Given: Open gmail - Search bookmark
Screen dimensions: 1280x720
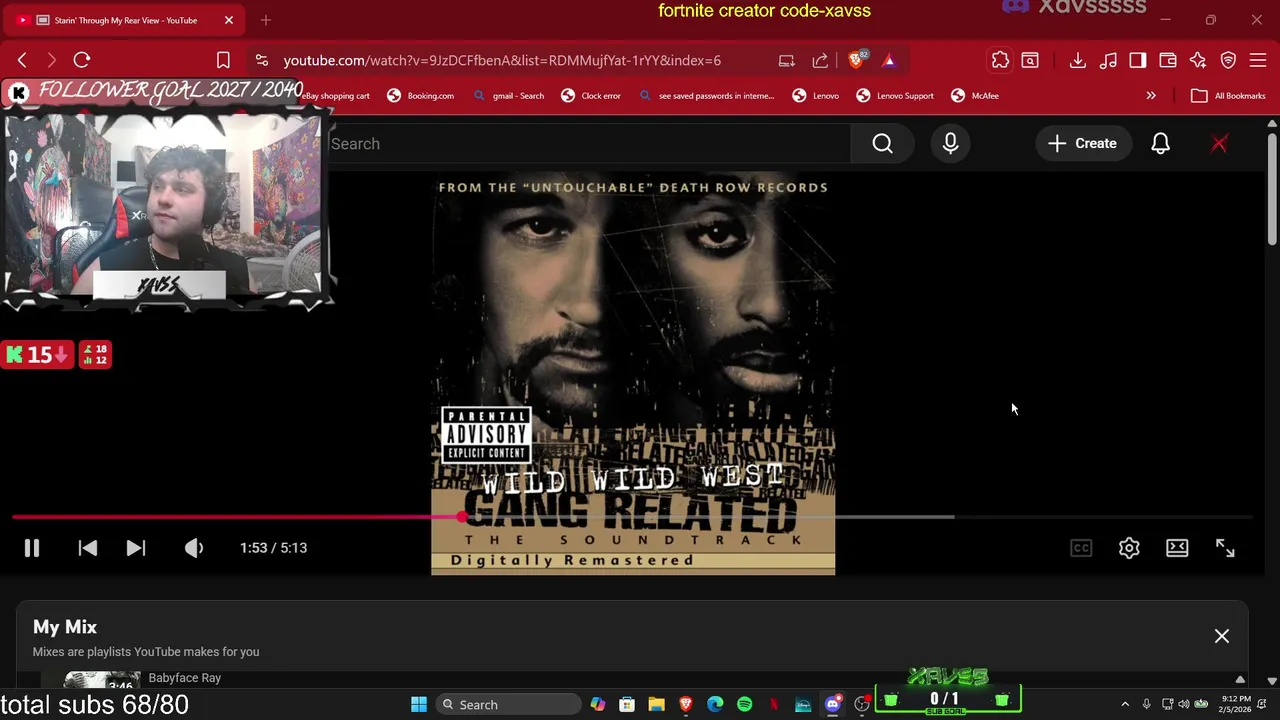Looking at the screenshot, I should click(x=508, y=96).
